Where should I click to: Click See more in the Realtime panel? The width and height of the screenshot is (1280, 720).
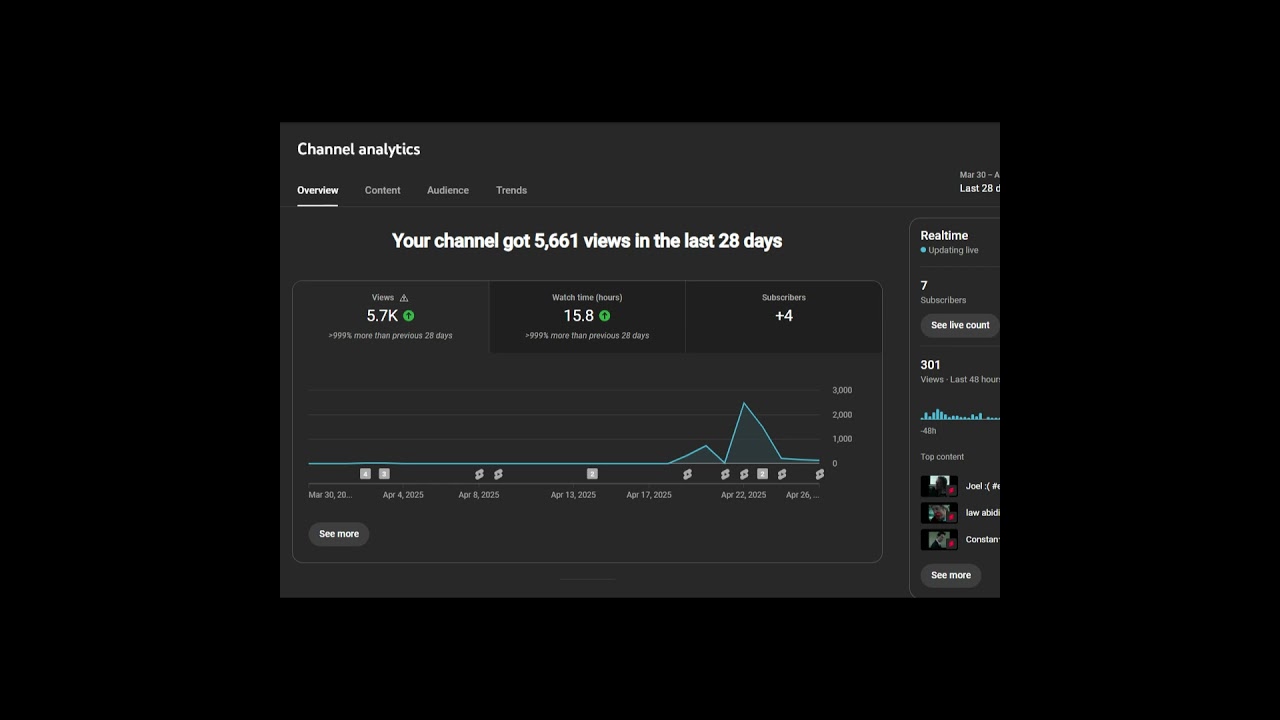[951, 575]
